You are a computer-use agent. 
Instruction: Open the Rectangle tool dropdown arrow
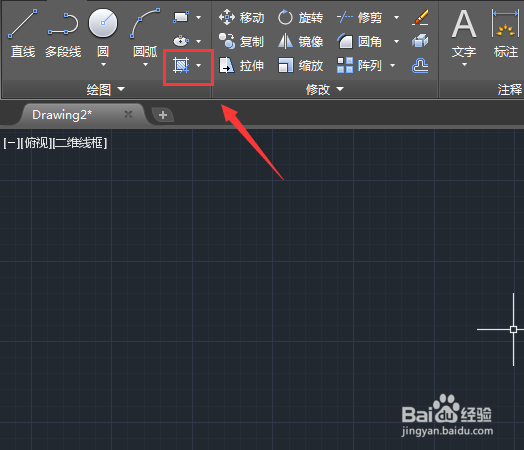[x=199, y=17]
